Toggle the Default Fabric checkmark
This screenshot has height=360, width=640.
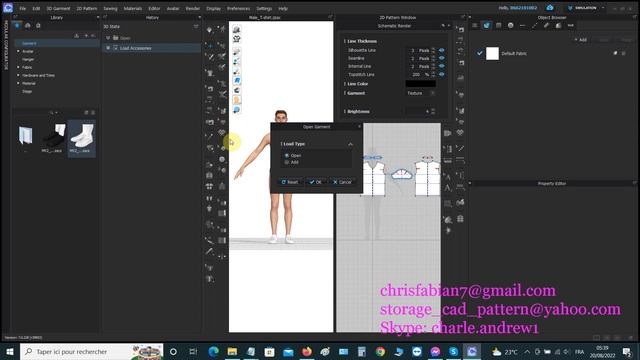(x=480, y=53)
